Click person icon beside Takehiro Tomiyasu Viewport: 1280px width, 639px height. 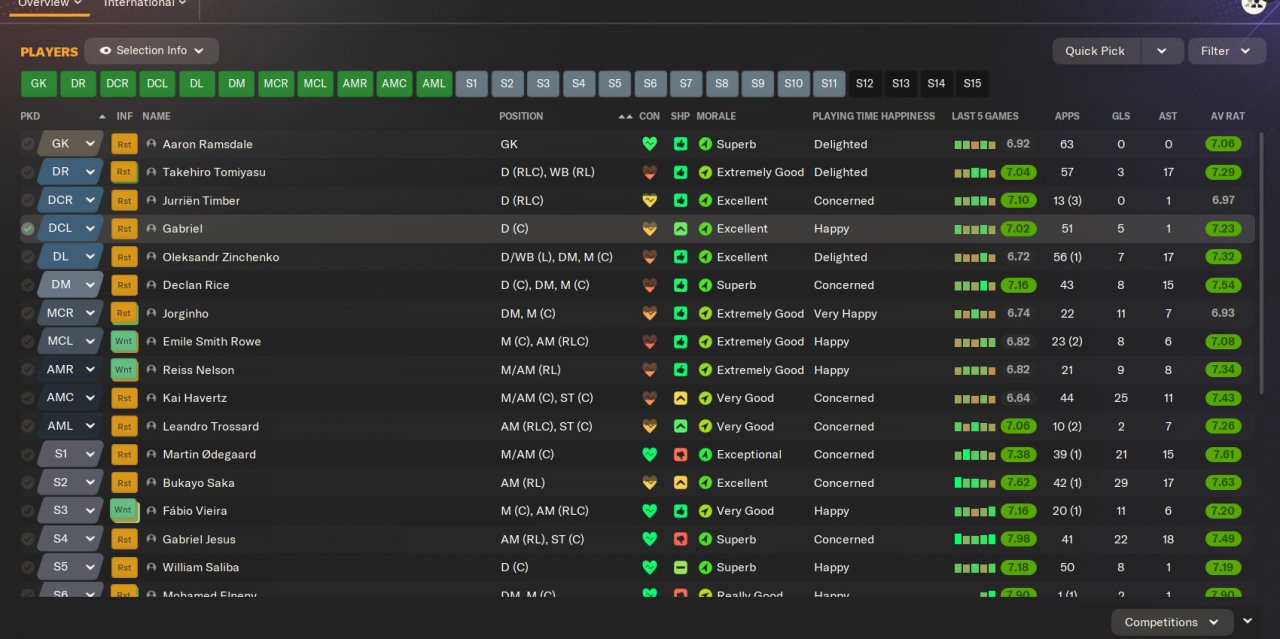[152, 172]
